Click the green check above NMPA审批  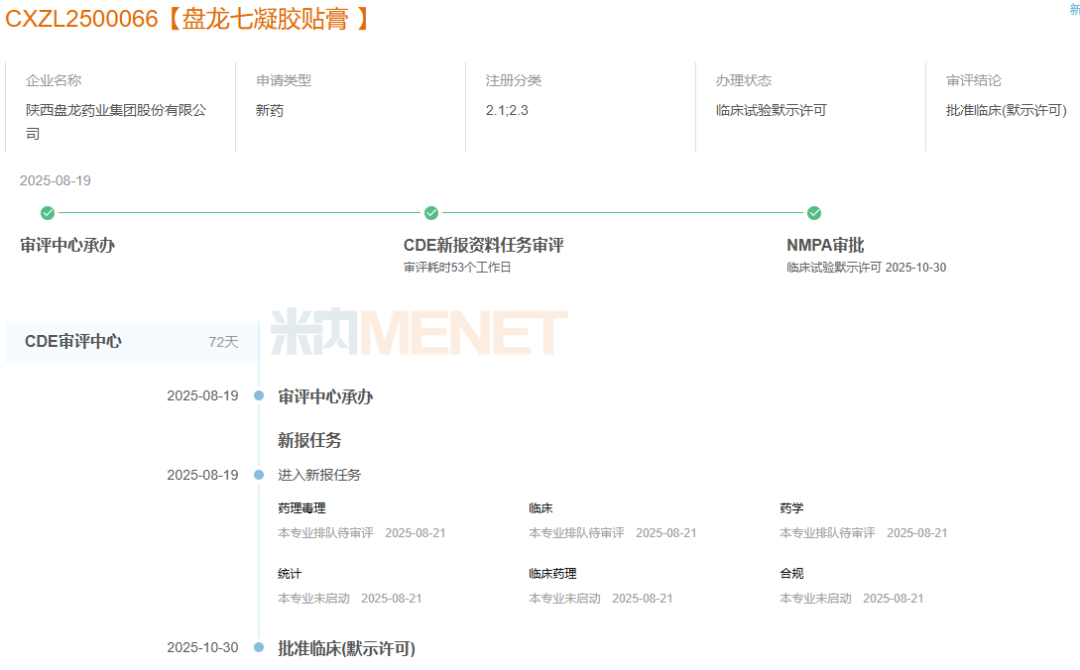pyautogui.click(x=814, y=213)
